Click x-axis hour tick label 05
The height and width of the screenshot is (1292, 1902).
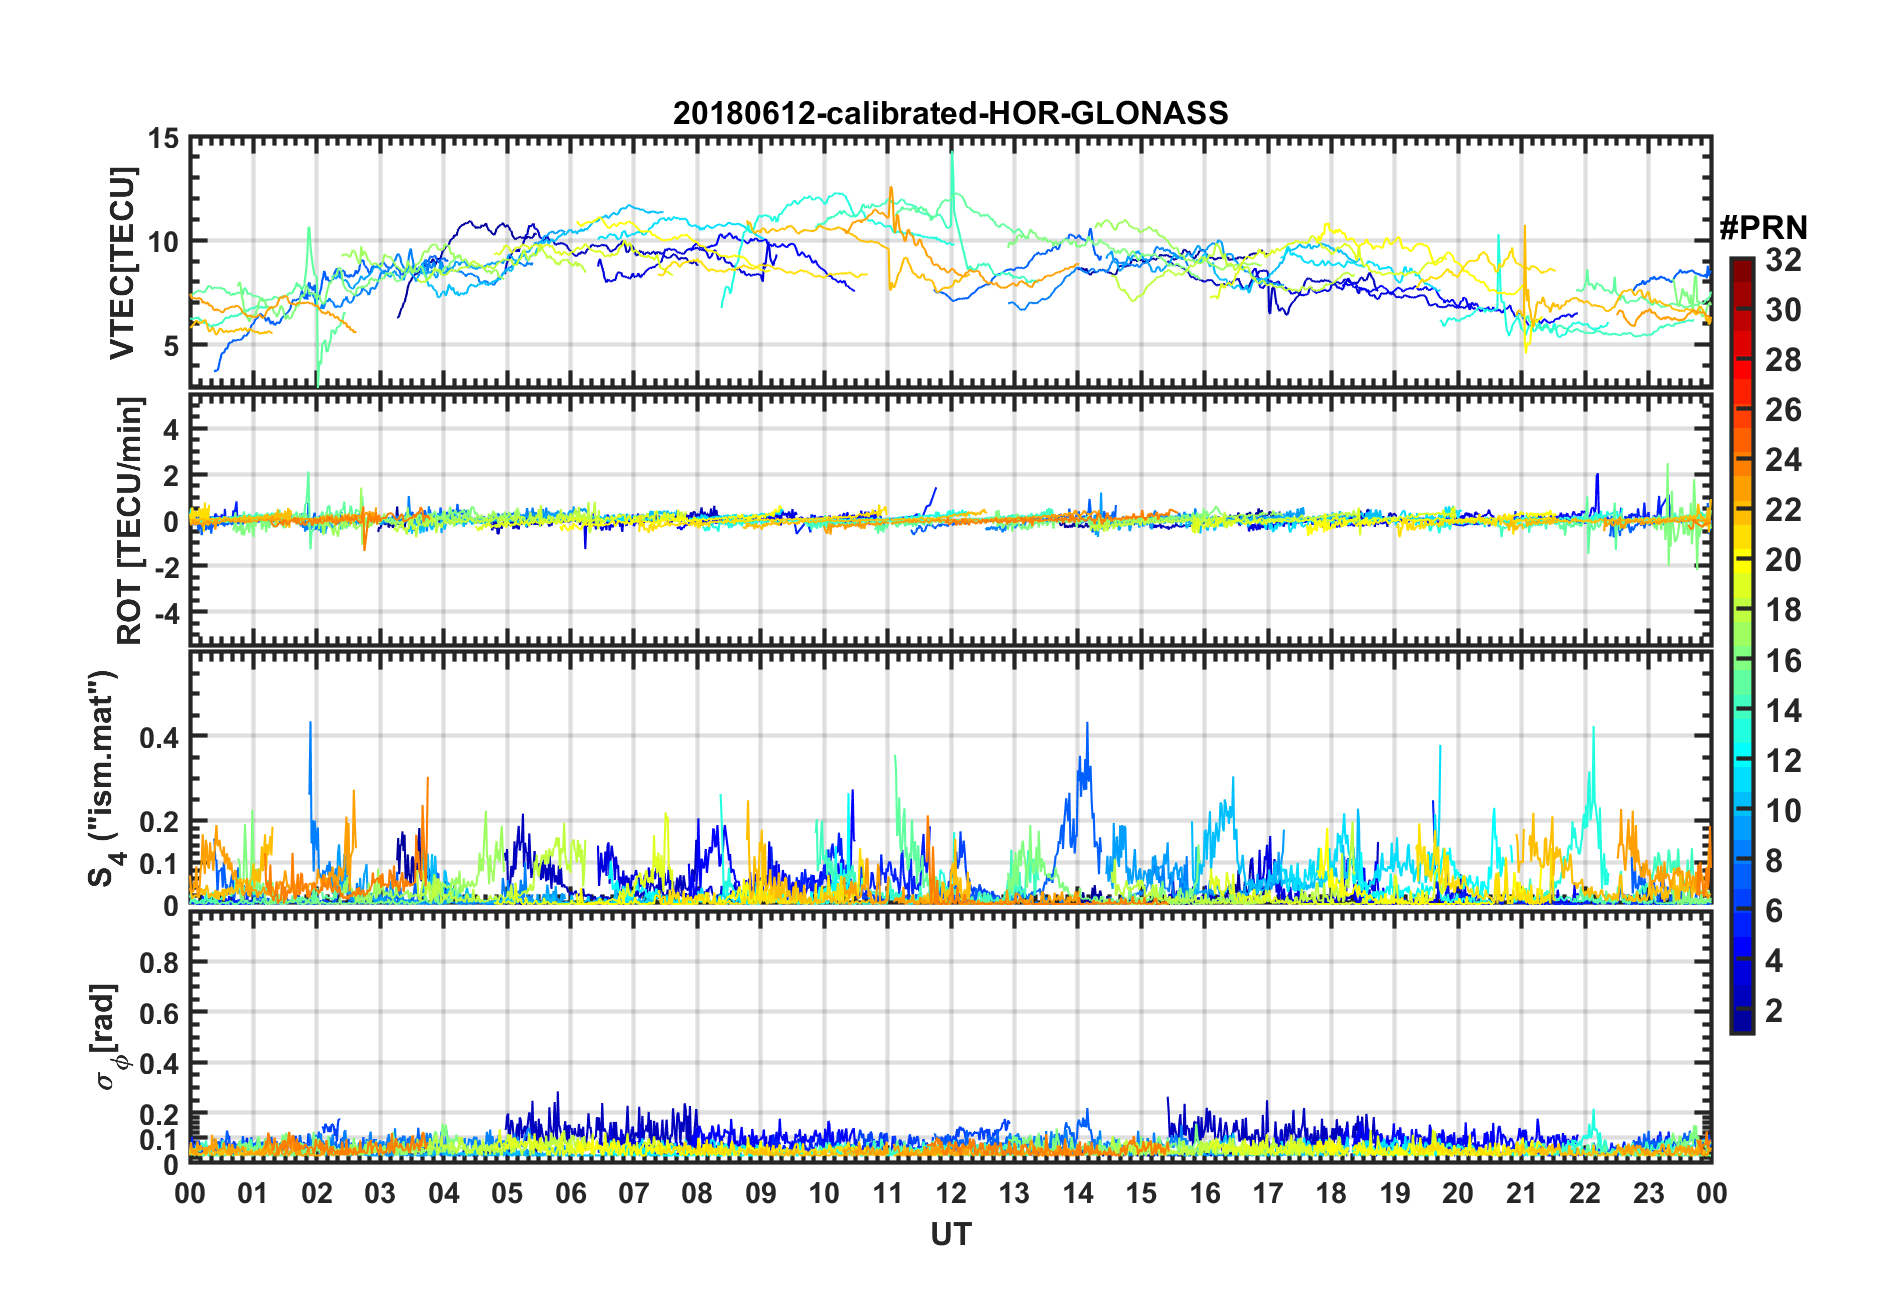click(507, 1193)
